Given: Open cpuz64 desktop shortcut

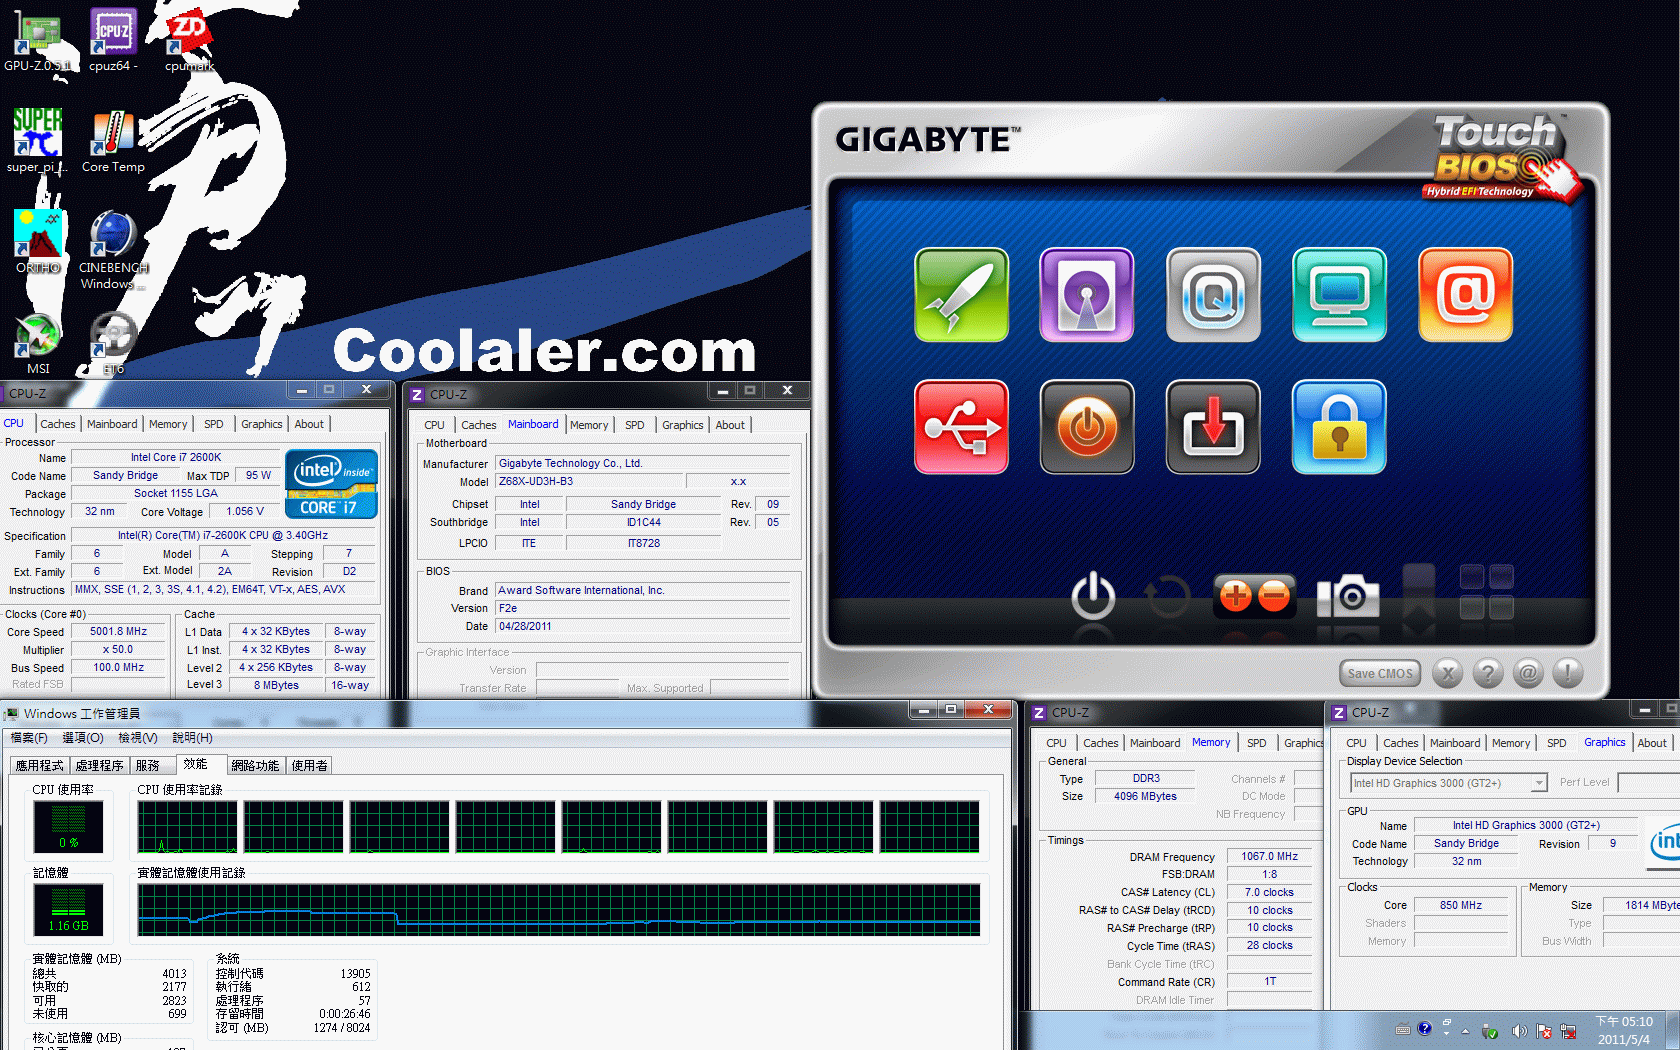Looking at the screenshot, I should (x=113, y=40).
